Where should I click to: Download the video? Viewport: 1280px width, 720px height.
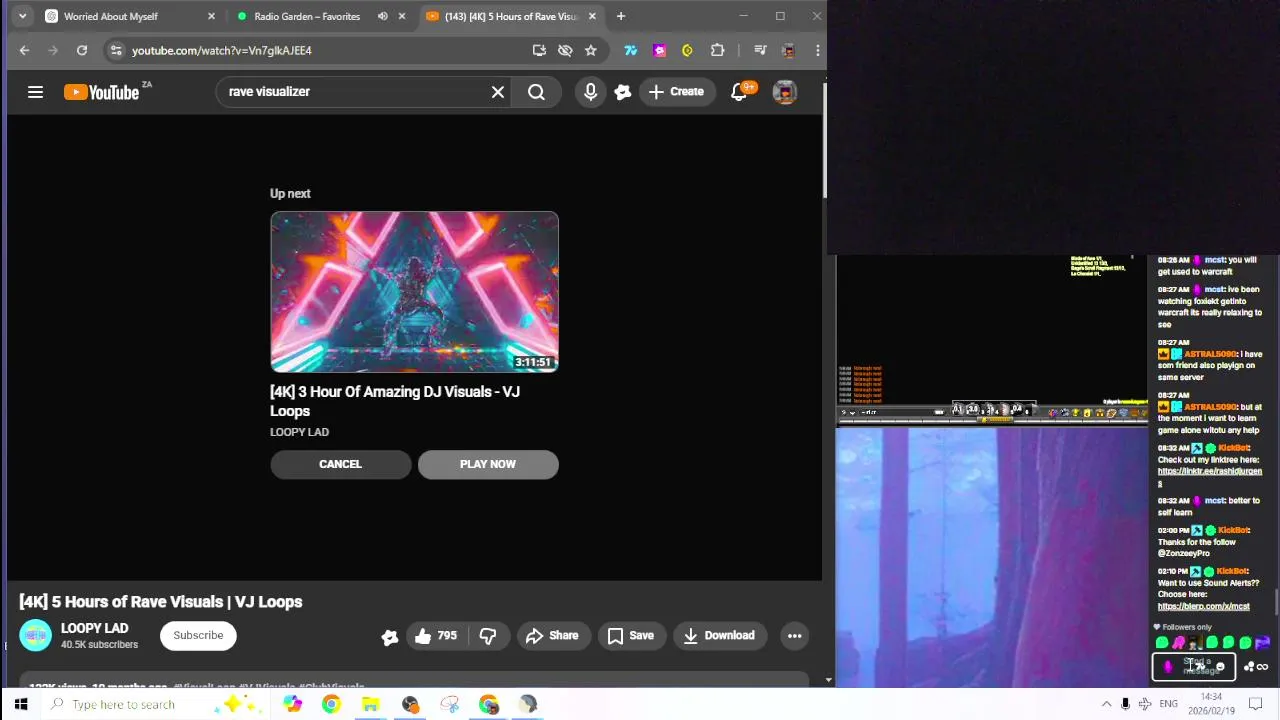[x=719, y=635]
